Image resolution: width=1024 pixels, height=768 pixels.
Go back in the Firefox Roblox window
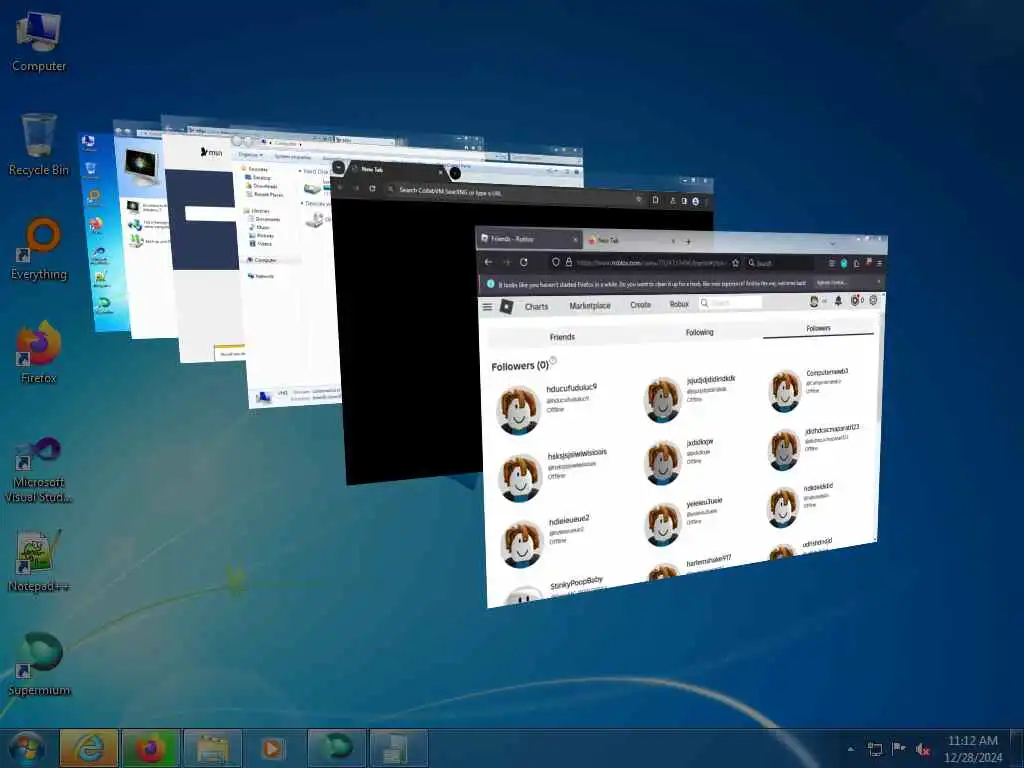click(x=488, y=262)
